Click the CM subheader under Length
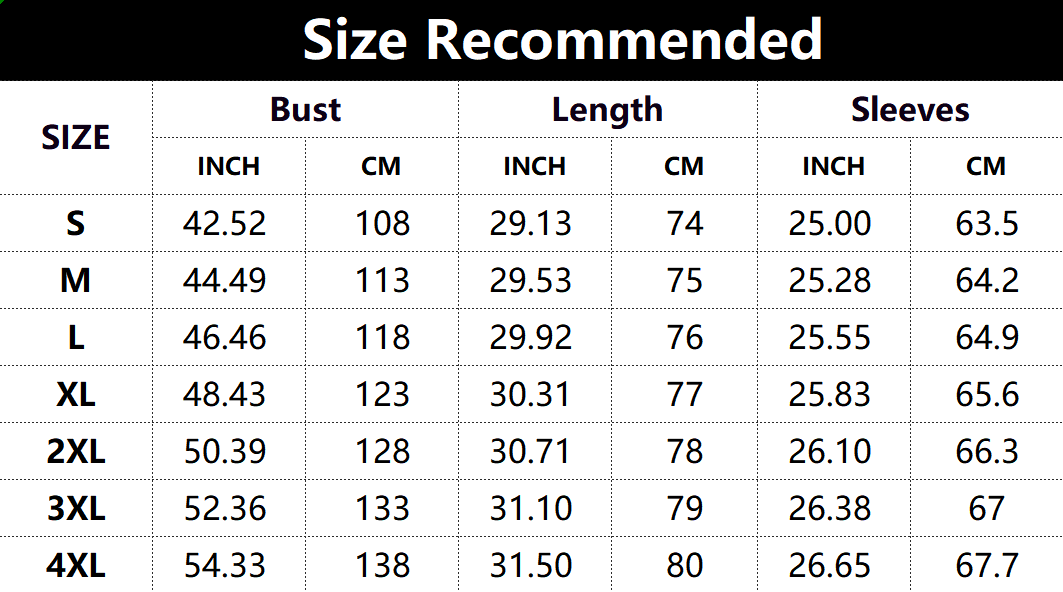This screenshot has width=1063, height=592. (x=684, y=166)
